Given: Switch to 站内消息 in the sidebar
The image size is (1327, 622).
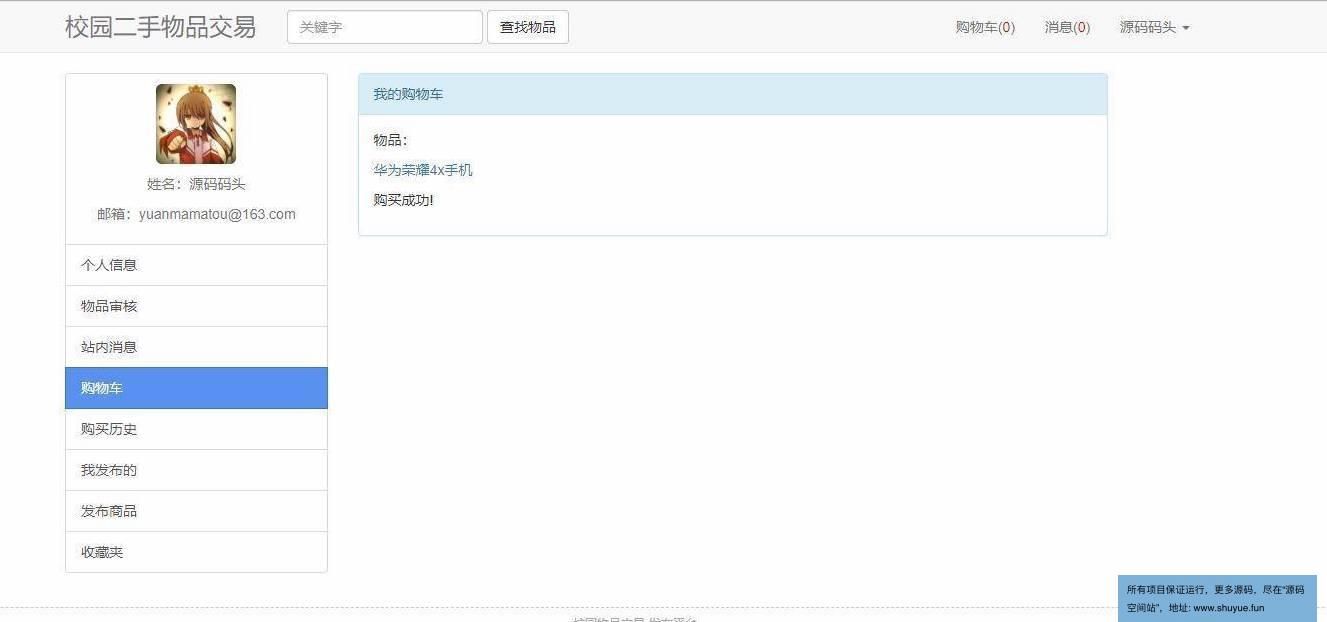Looking at the screenshot, I should 196,347.
